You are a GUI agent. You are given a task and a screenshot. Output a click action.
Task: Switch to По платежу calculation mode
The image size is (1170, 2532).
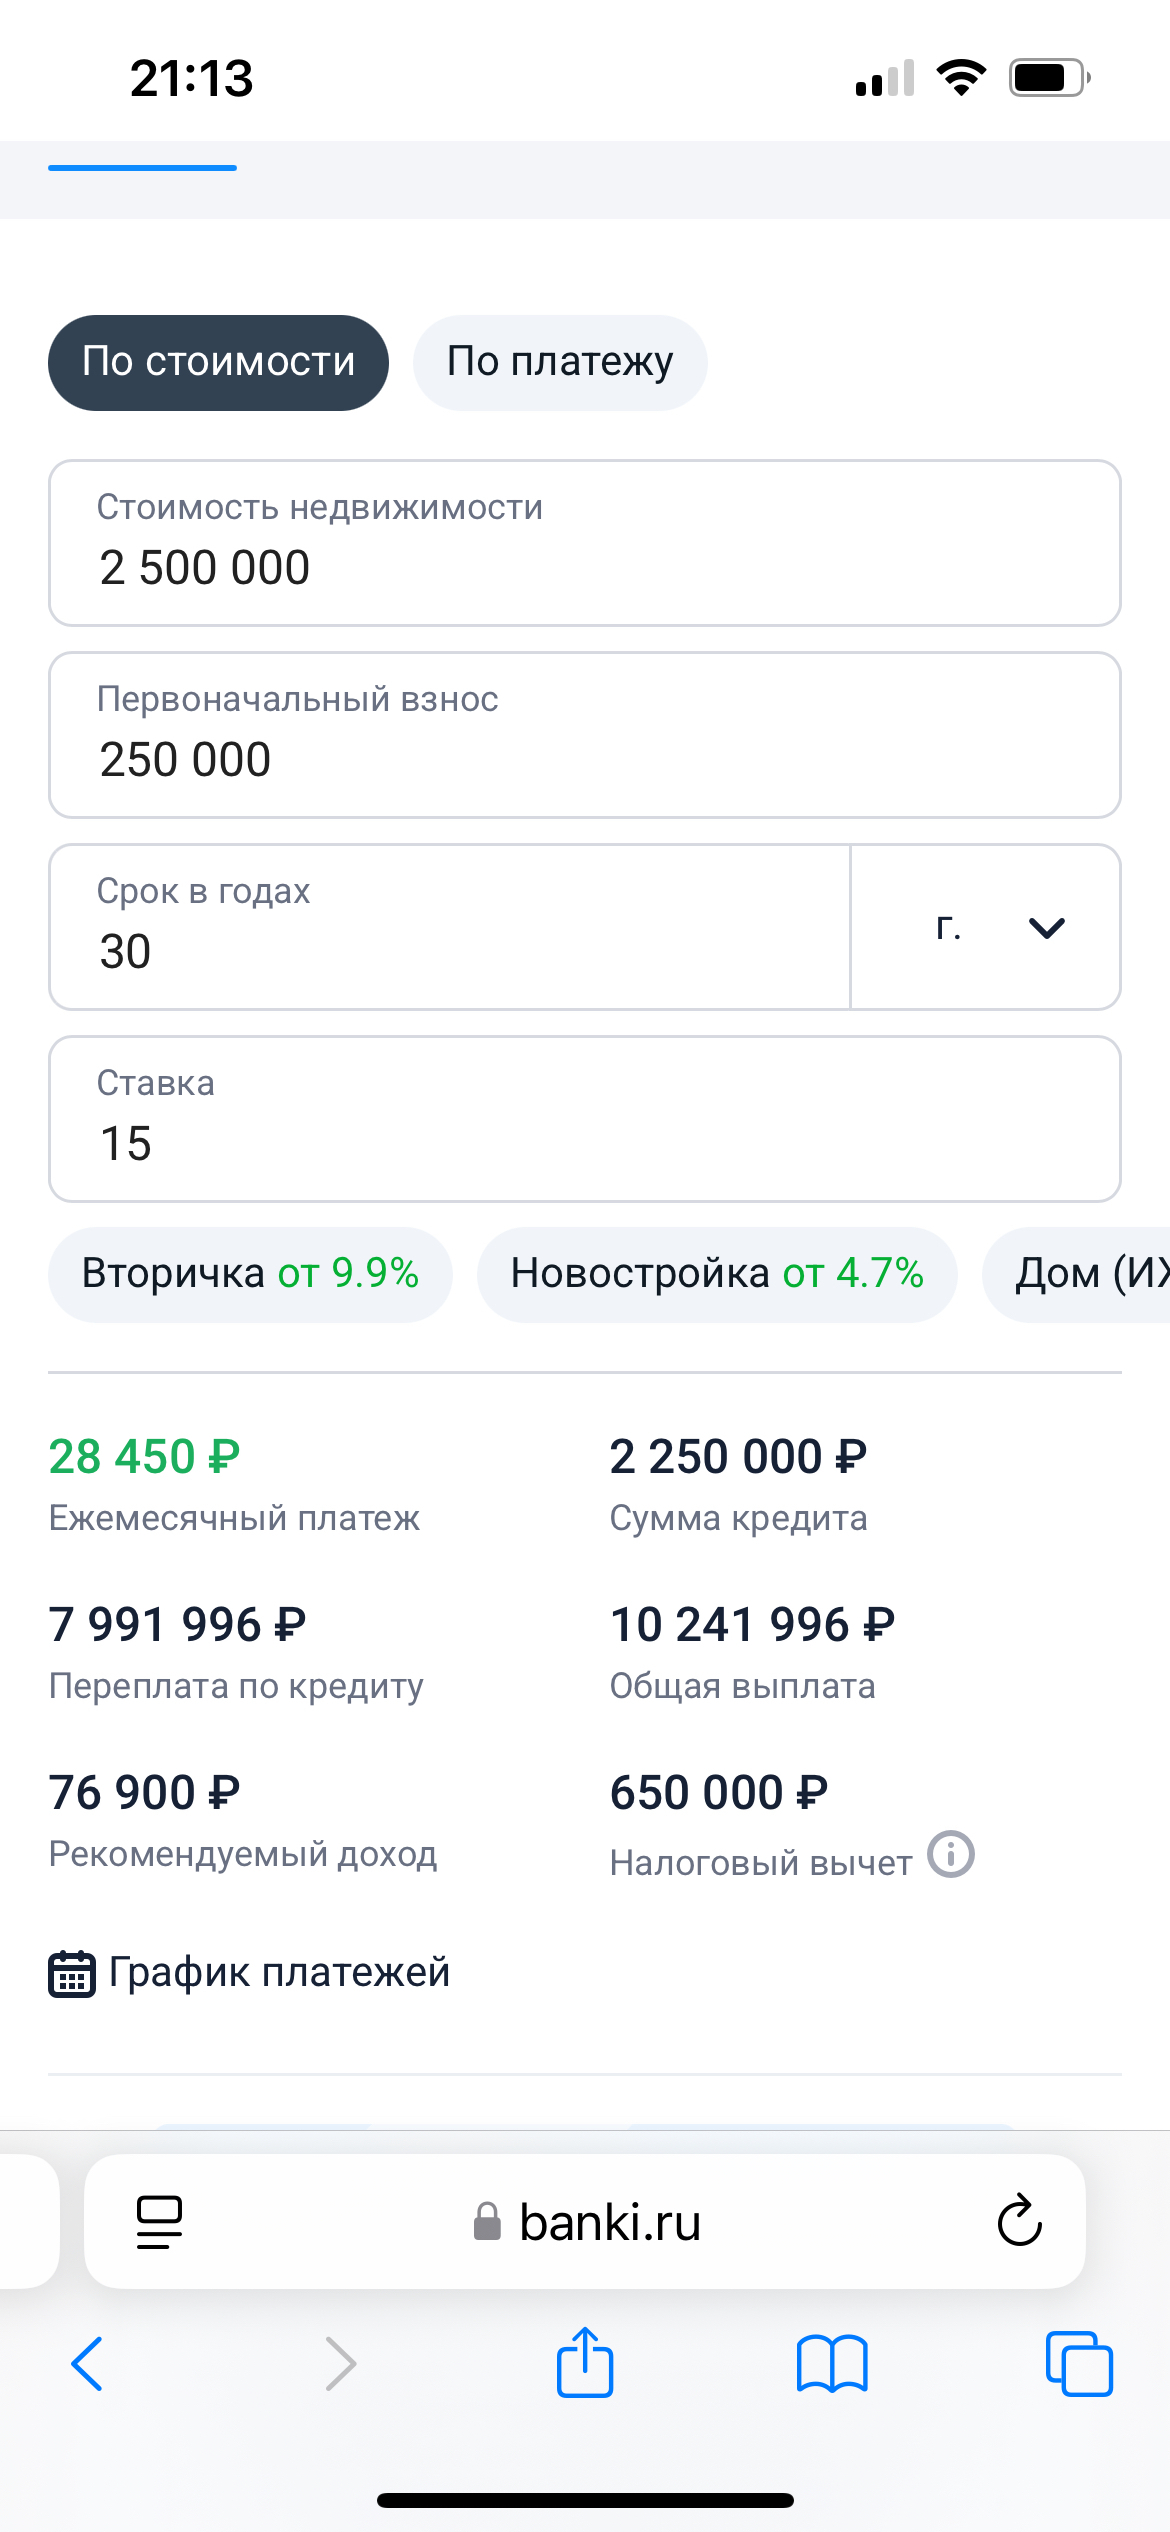(560, 362)
